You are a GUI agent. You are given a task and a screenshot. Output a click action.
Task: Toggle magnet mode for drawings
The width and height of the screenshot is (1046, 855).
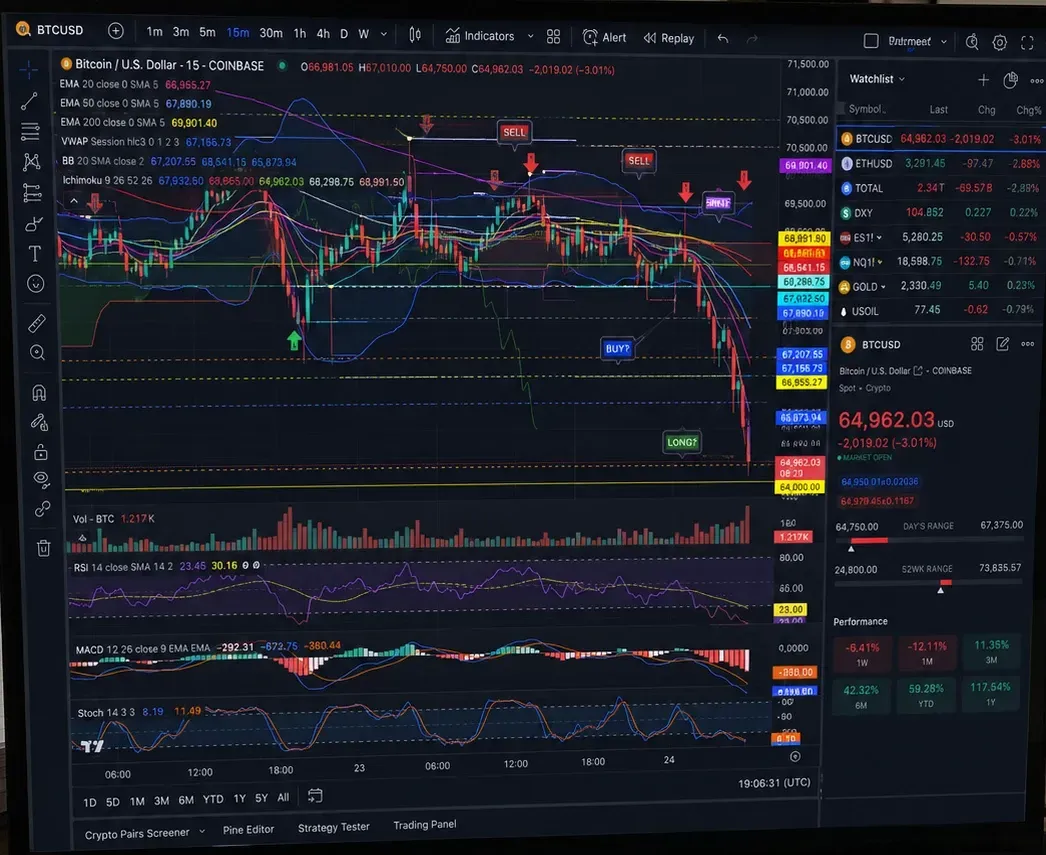click(39, 392)
